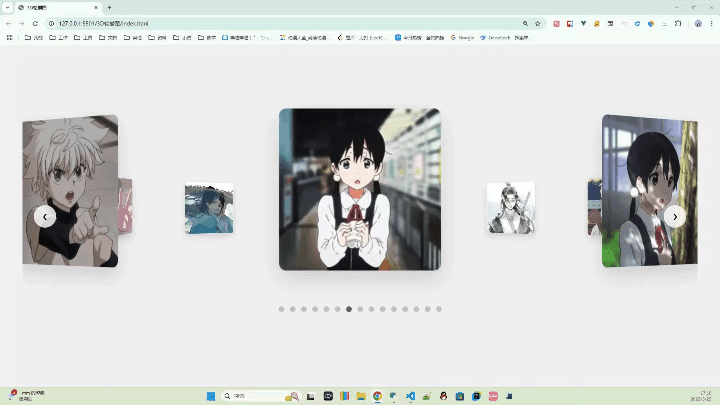
Task: Select the third carousel pagination dot
Action: pyautogui.click(x=304, y=309)
